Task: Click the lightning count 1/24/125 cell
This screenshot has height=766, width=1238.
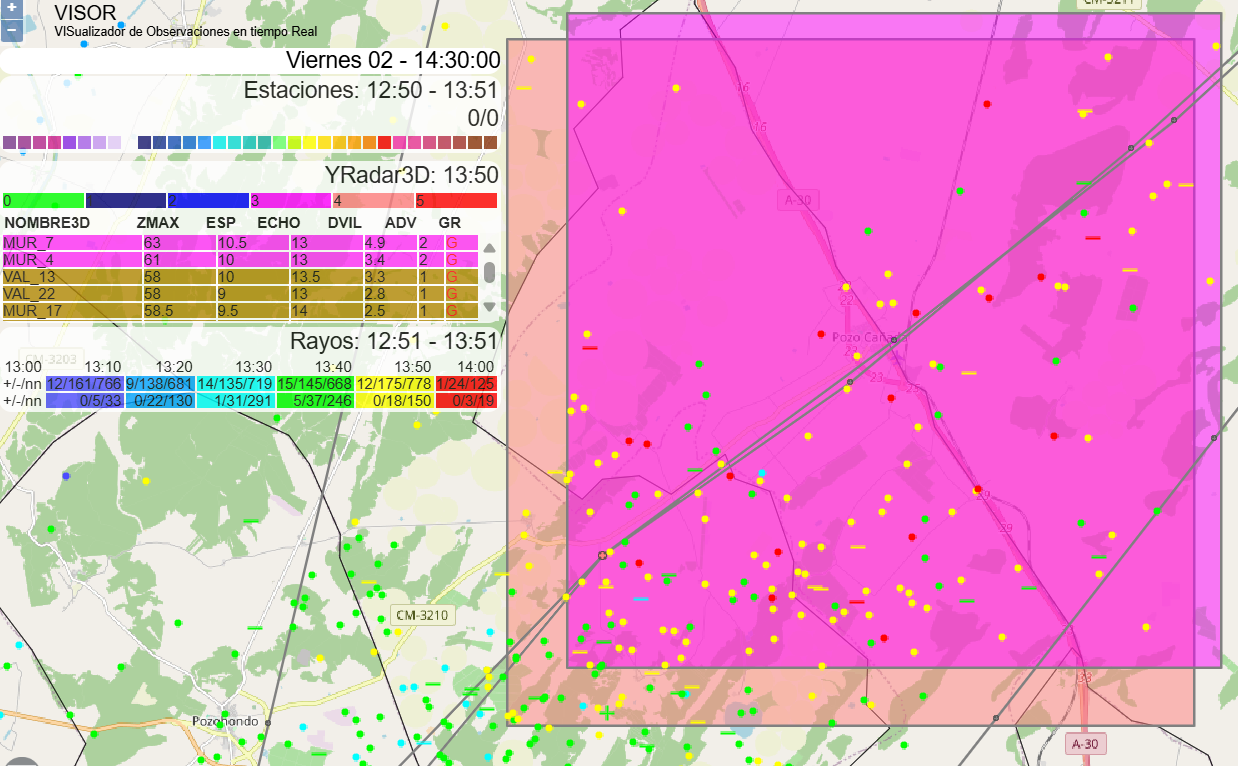Action: pos(466,383)
